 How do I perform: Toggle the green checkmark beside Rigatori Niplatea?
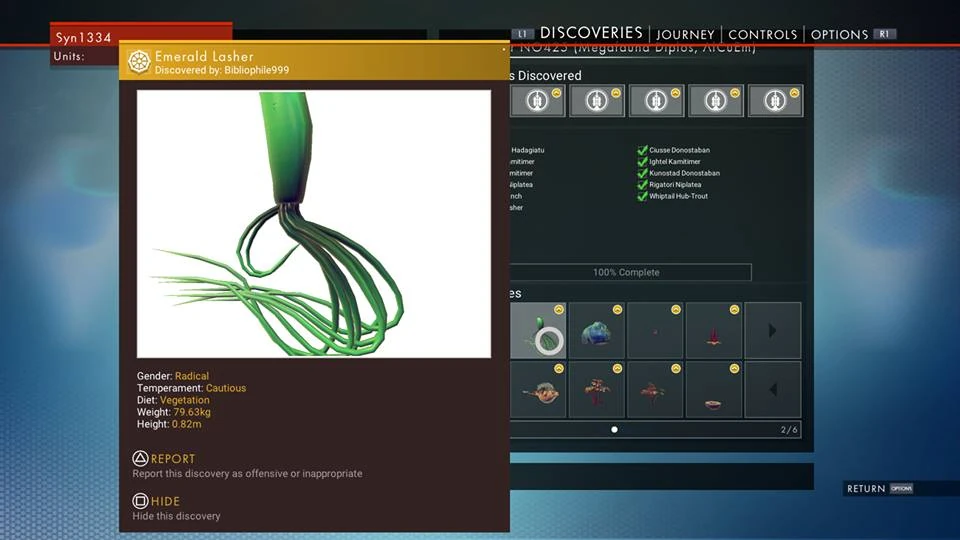tap(642, 185)
